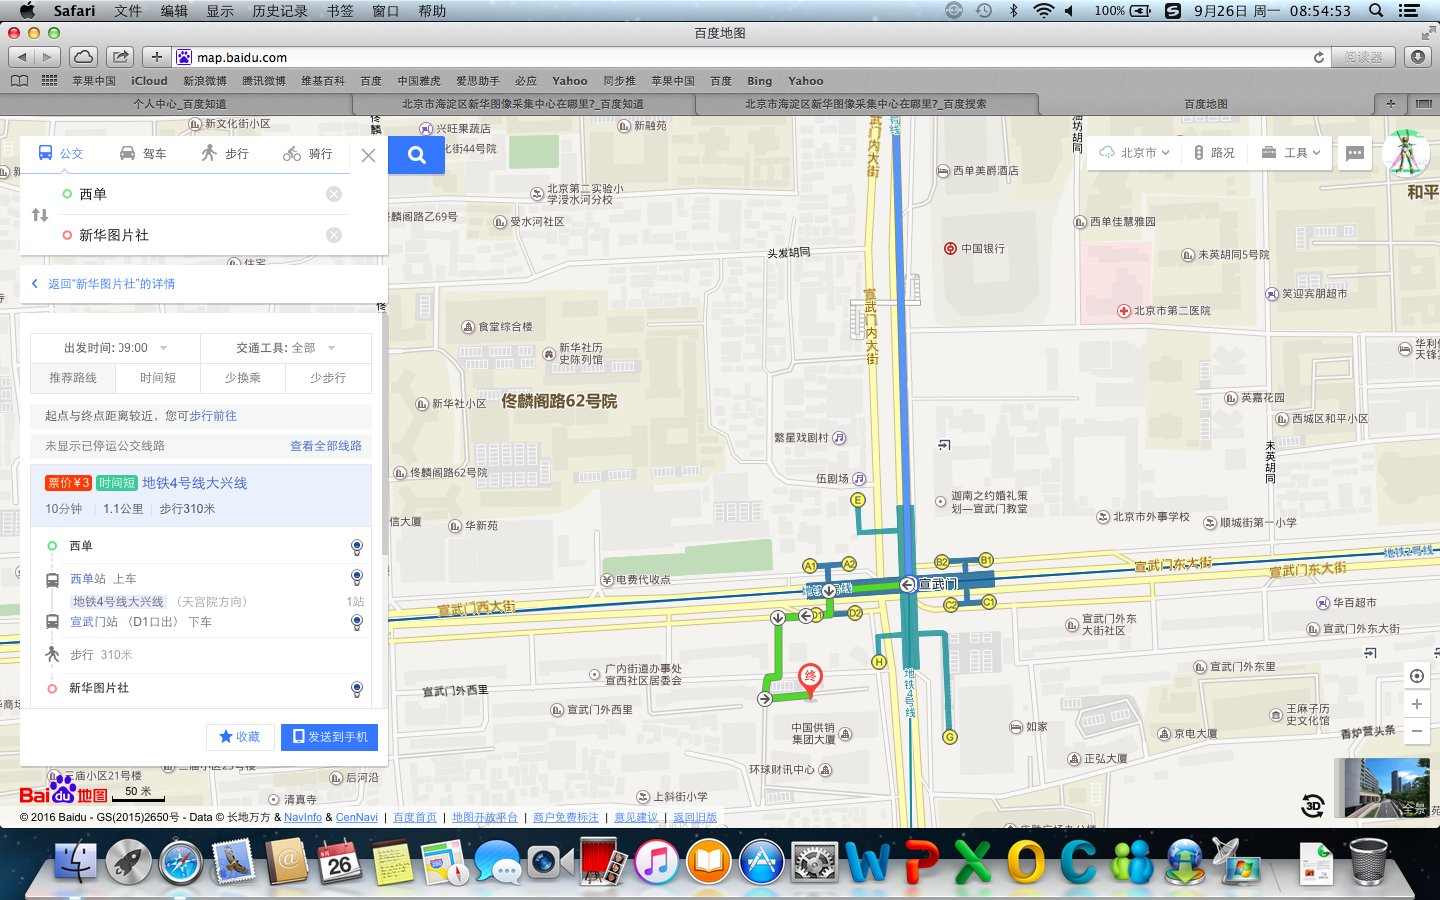This screenshot has height=900, width=1440.
Task: Swap start and destination points
Action: (x=40, y=215)
